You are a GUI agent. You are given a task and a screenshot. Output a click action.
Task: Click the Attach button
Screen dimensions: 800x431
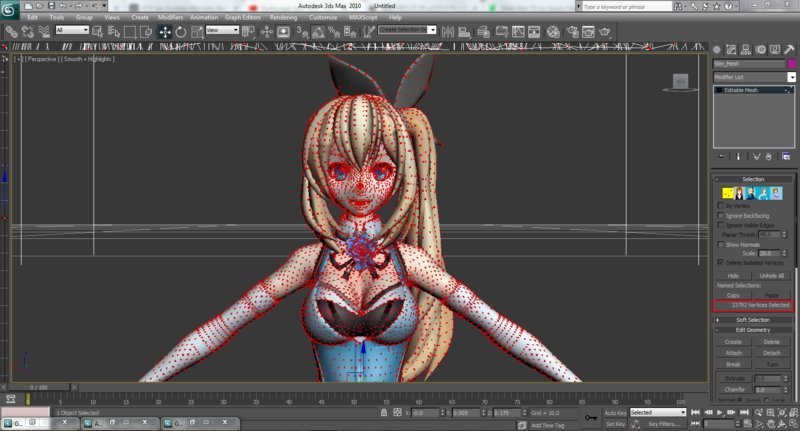(x=733, y=353)
